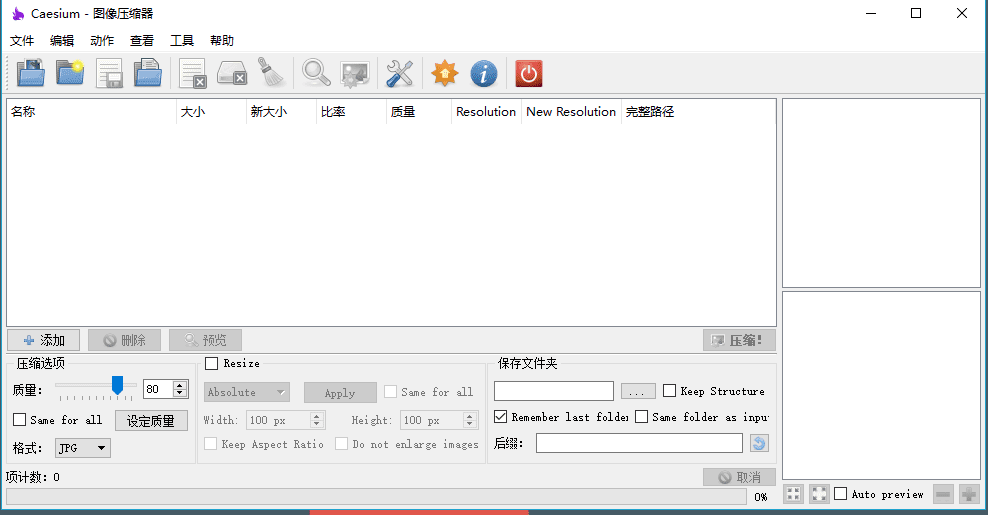
Task: Click the quality slider handle
Action: pyautogui.click(x=117, y=385)
